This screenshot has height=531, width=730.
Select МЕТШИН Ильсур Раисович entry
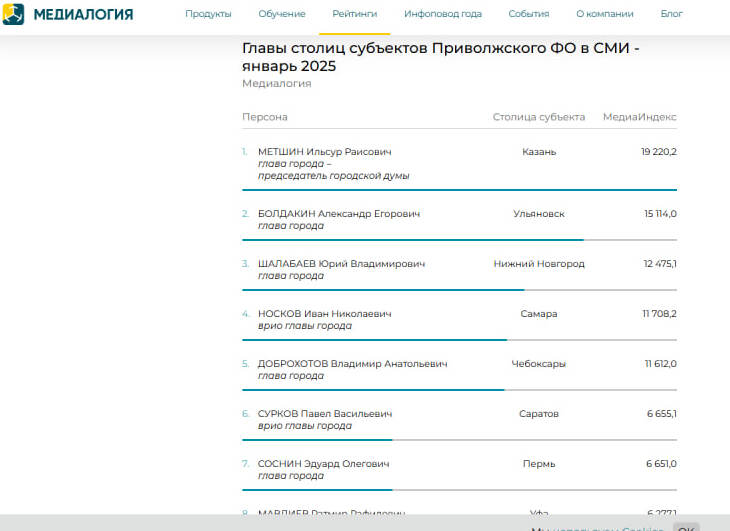click(324, 152)
